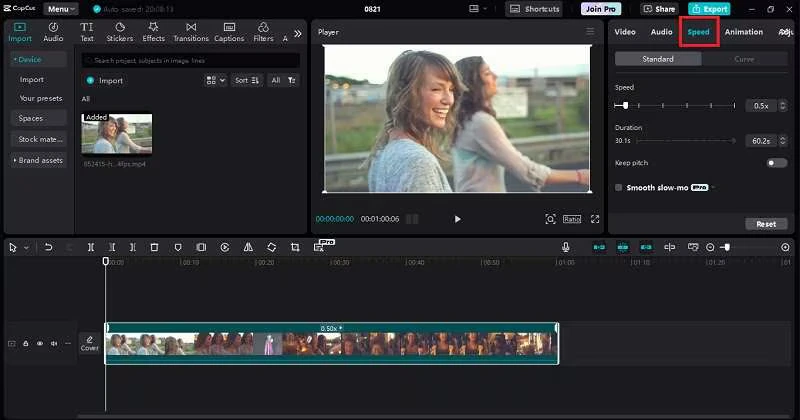Screen dimensions: 800x420
Task: Click the search project input field
Action: [x=191, y=60]
